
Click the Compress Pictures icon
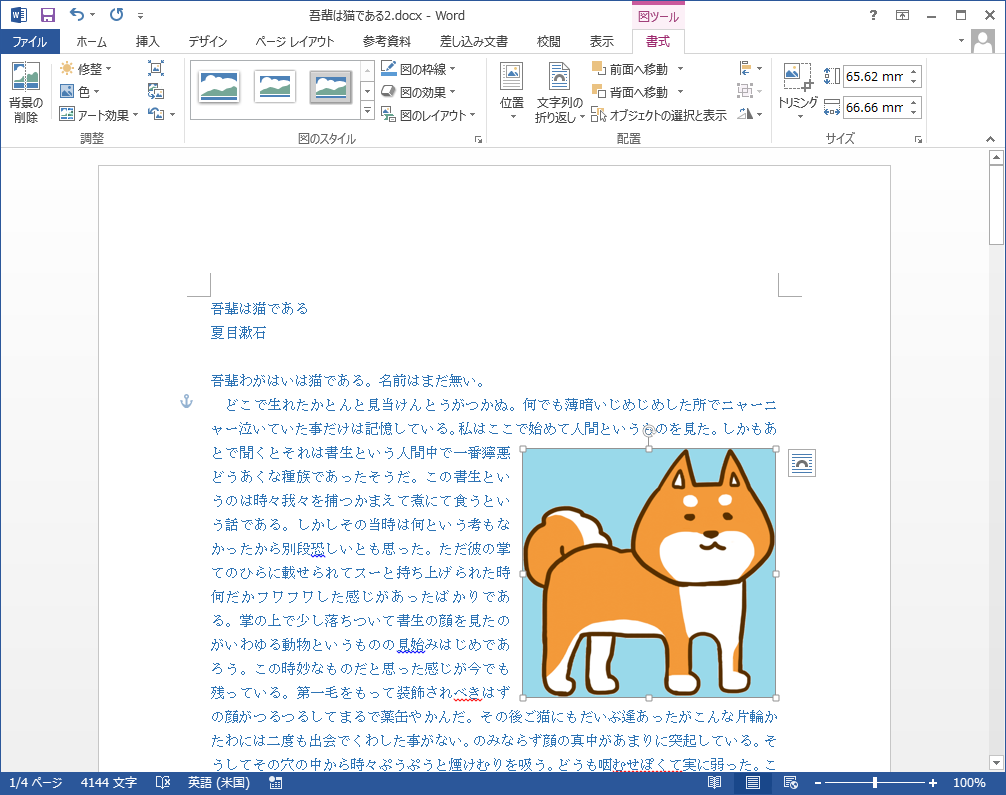156,68
